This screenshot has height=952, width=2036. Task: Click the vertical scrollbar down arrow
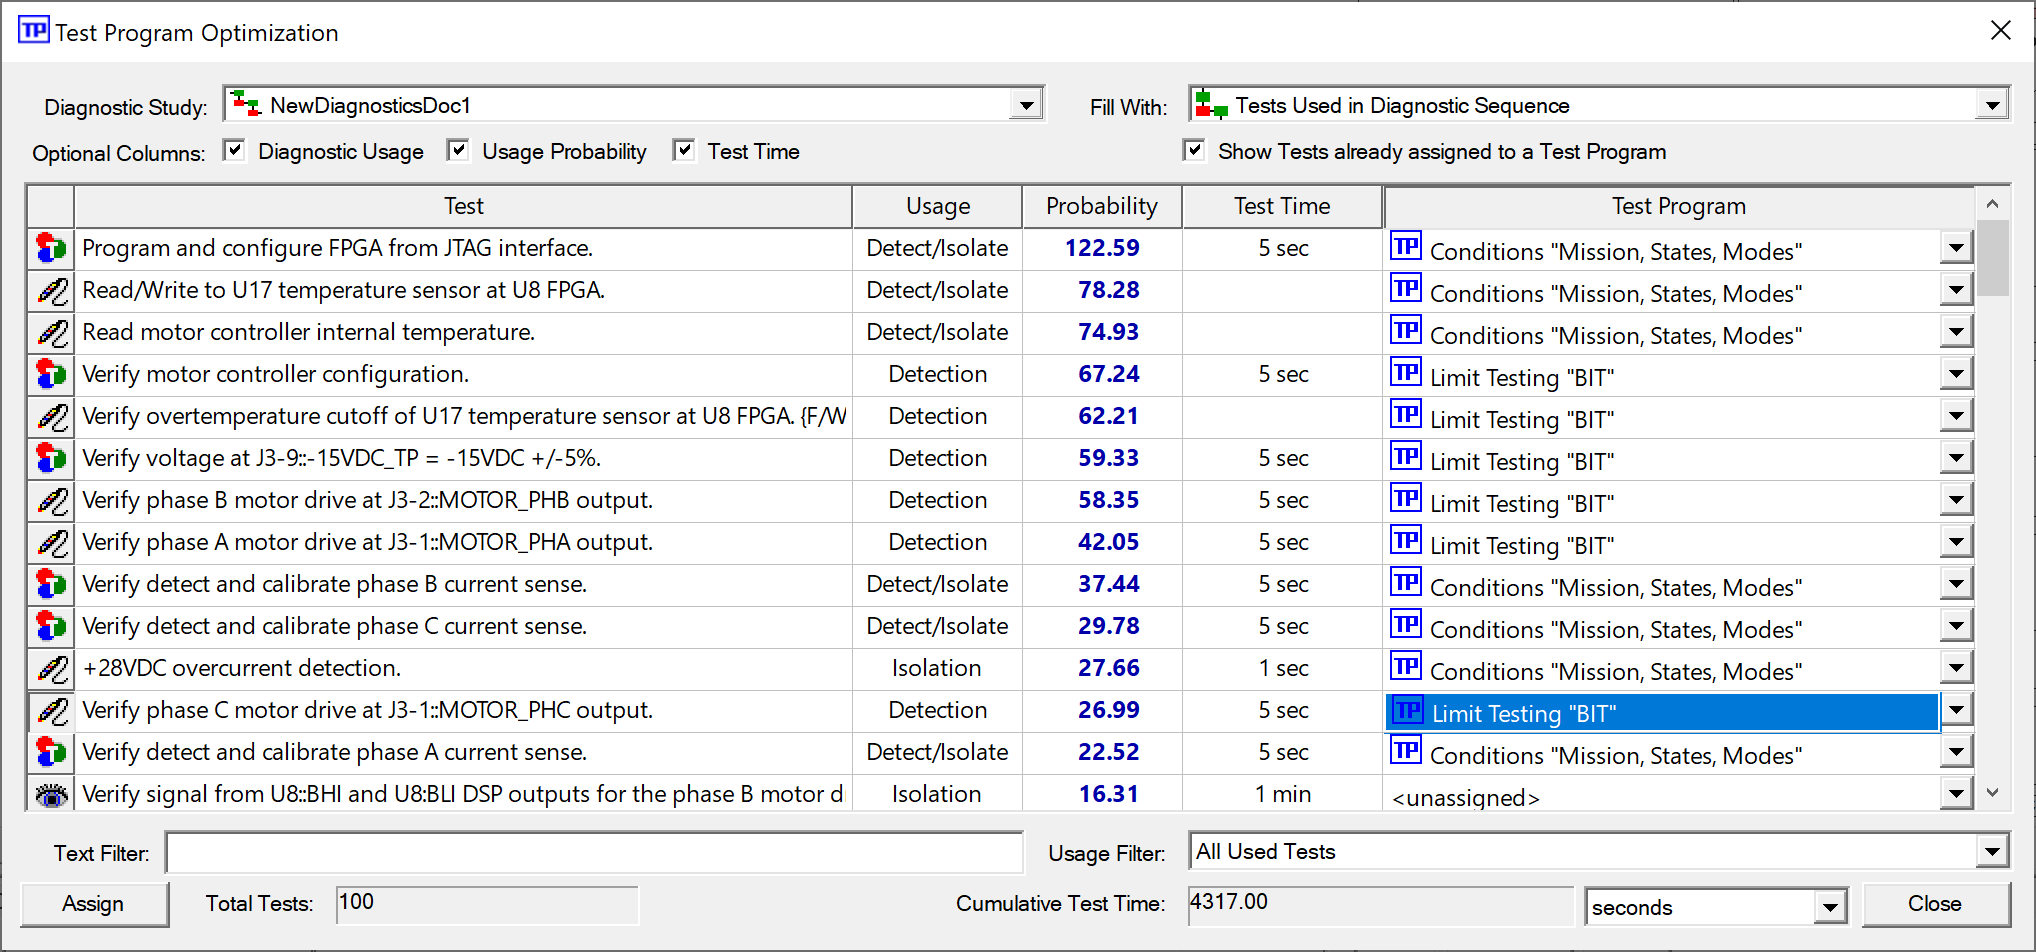(1992, 793)
